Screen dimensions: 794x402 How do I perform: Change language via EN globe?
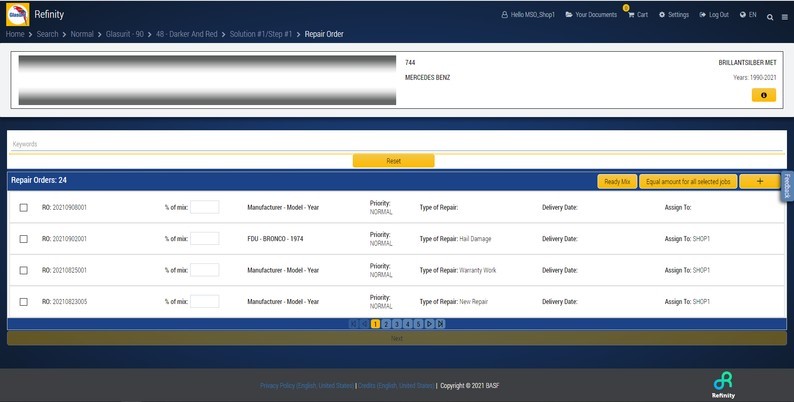click(748, 15)
